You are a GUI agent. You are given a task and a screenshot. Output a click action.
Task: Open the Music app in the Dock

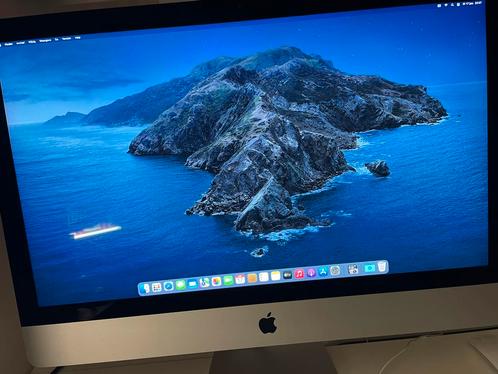click(x=299, y=274)
